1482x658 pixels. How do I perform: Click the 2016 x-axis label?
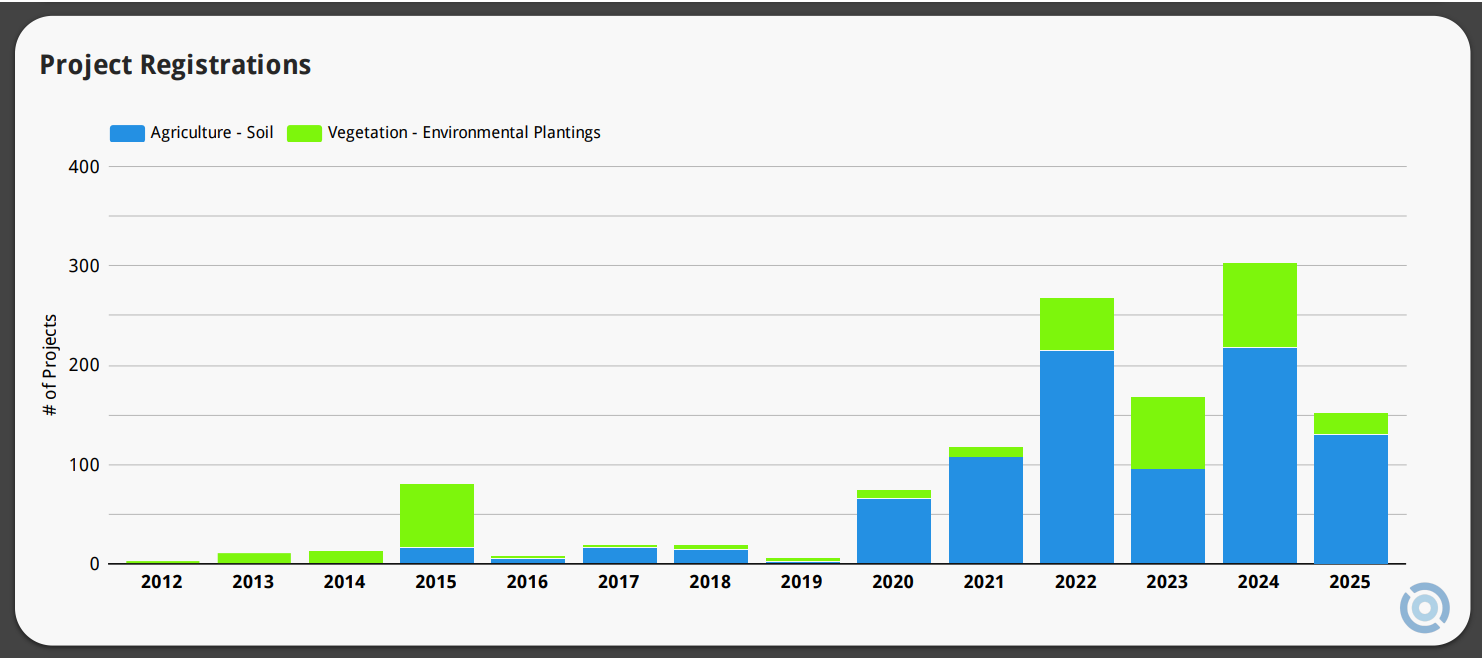pos(528,582)
